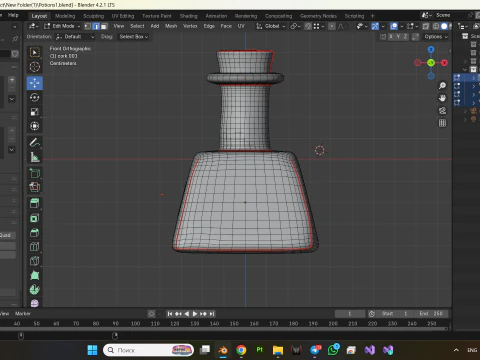The width and height of the screenshot is (480, 360).
Task: Open the Global transform orientation dropdown
Action: (271, 26)
